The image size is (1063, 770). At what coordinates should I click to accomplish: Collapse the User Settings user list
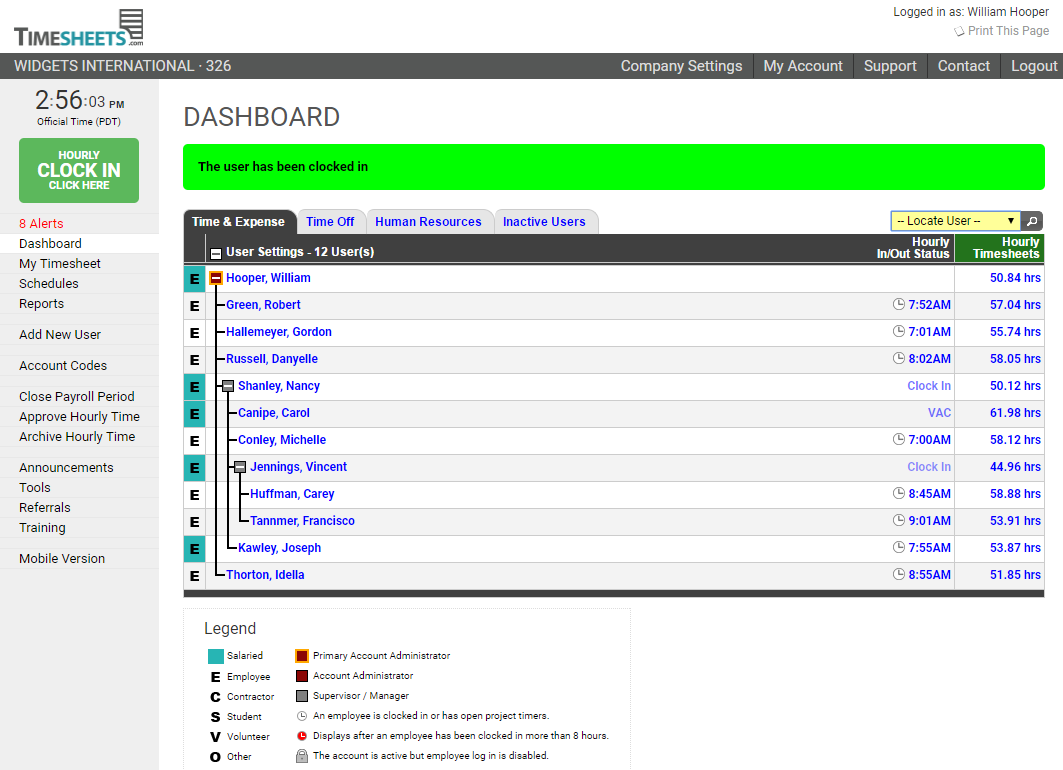click(x=216, y=253)
